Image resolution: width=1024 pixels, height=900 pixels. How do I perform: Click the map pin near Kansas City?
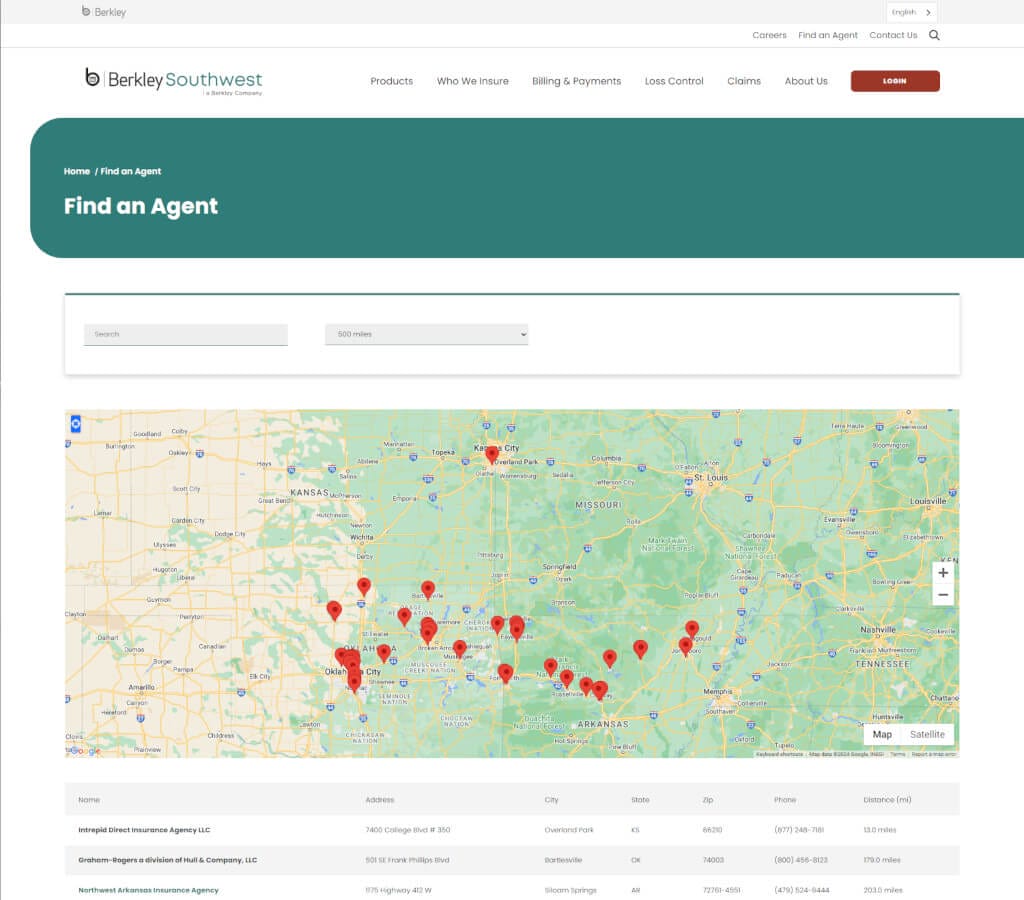491,454
